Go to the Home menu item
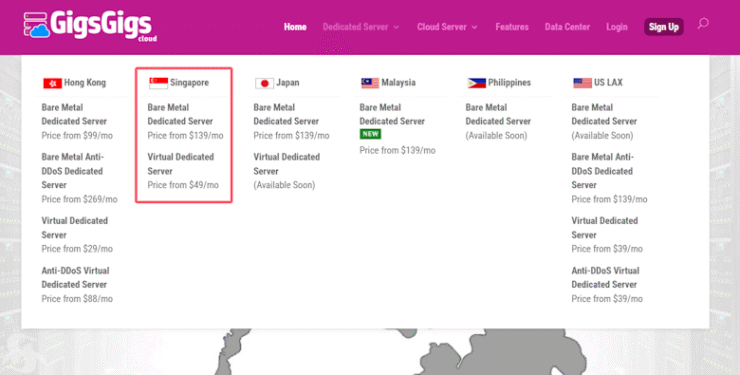740x375 pixels. pos(295,27)
